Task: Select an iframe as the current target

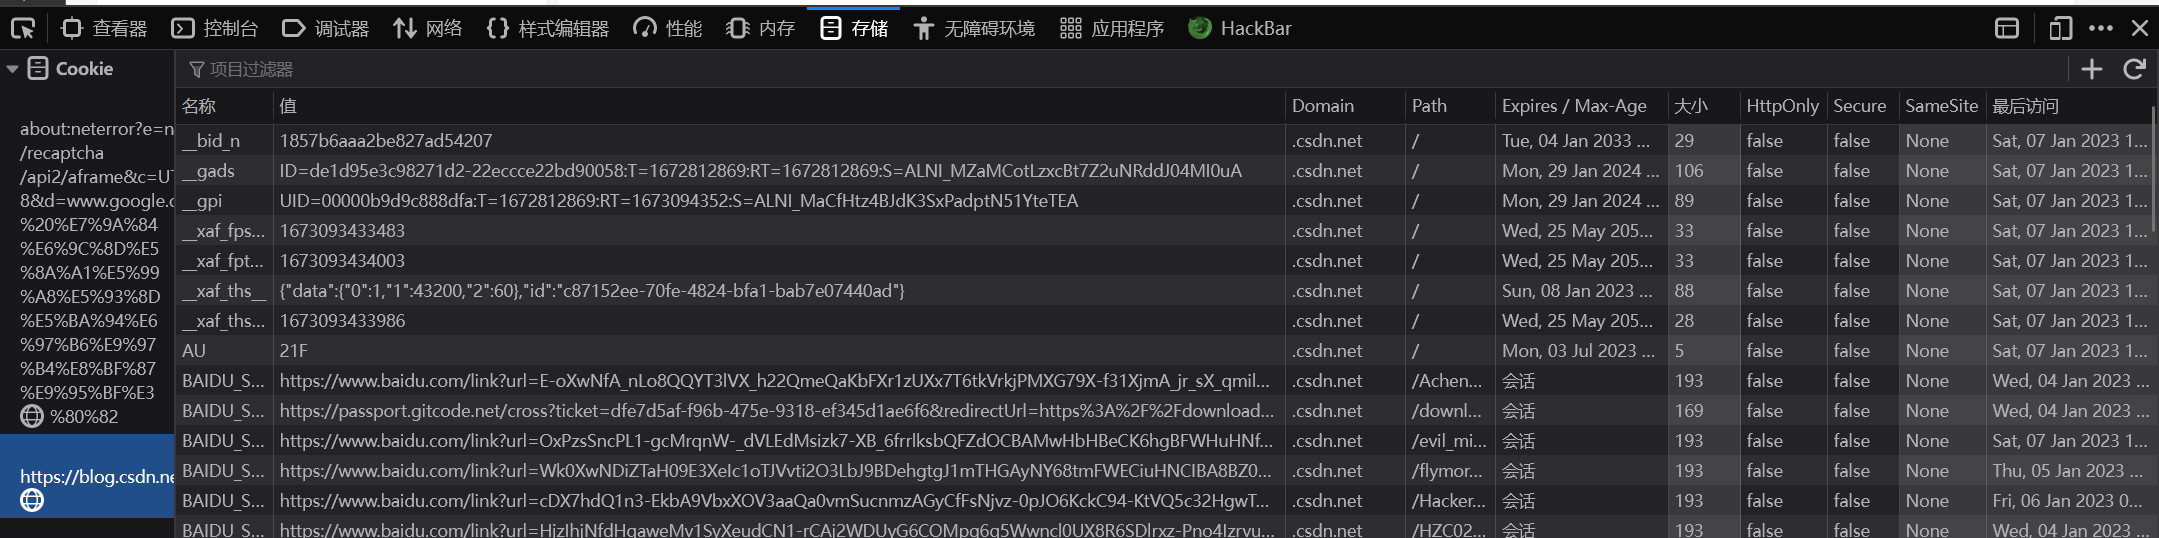Action: [2007, 28]
